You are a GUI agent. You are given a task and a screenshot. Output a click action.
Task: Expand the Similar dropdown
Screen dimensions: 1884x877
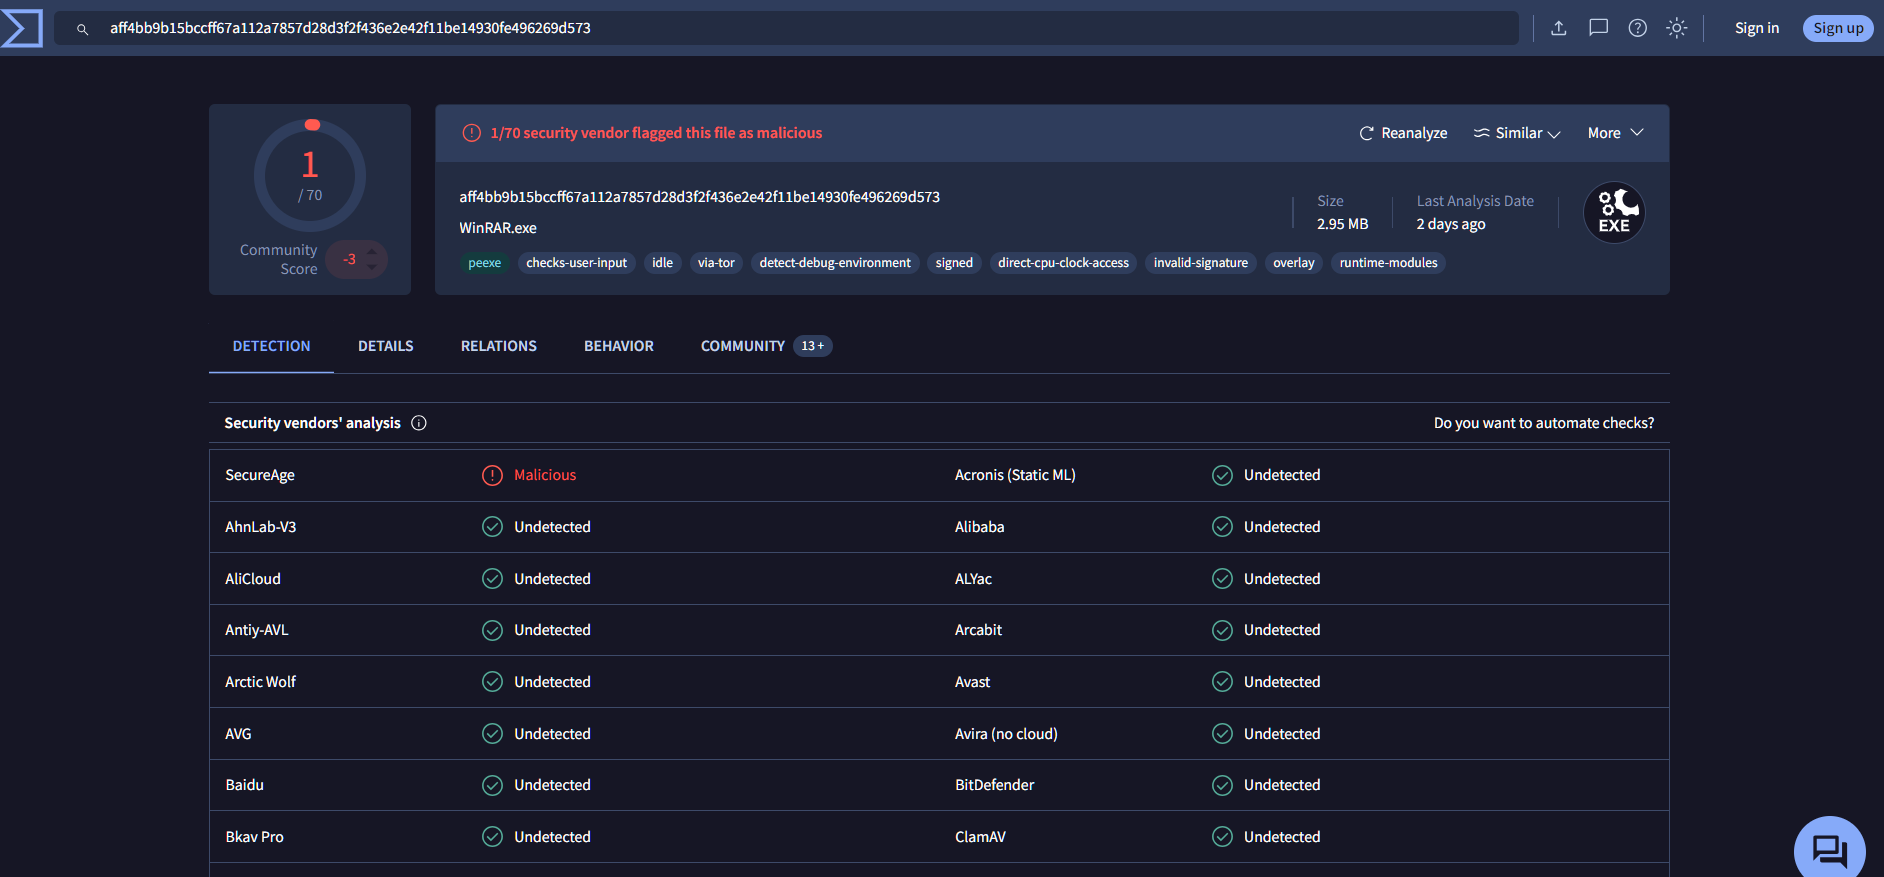point(1516,133)
